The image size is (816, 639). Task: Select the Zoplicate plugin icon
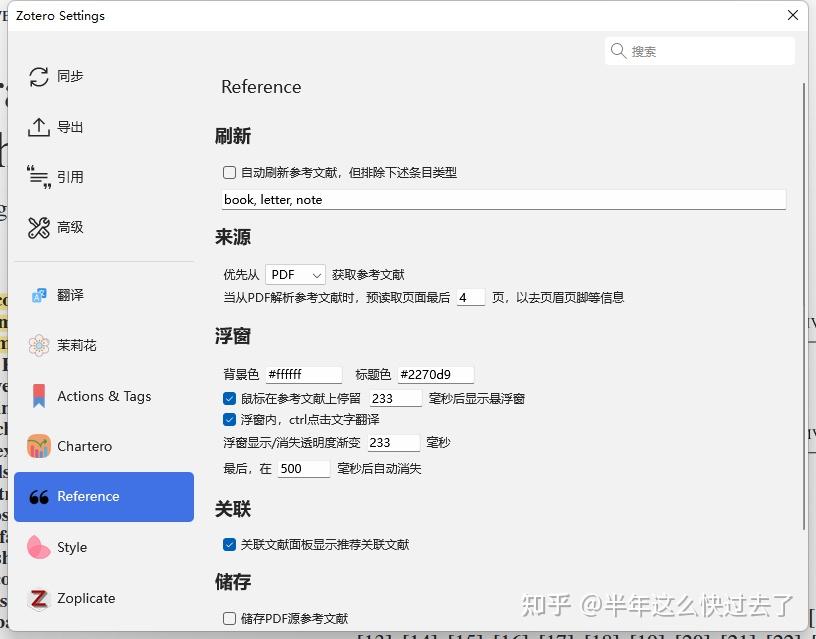tap(37, 598)
